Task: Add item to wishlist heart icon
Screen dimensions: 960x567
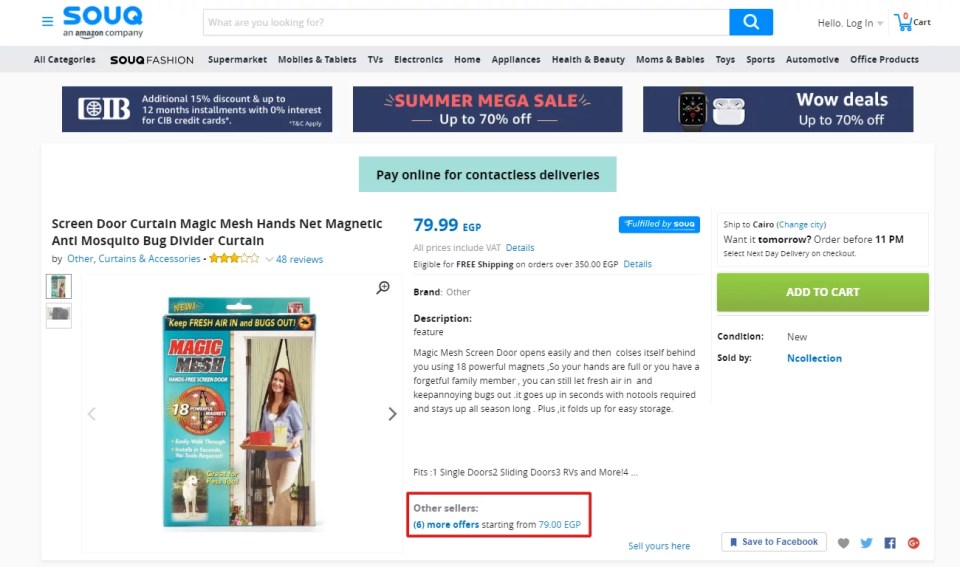Action: (x=843, y=543)
